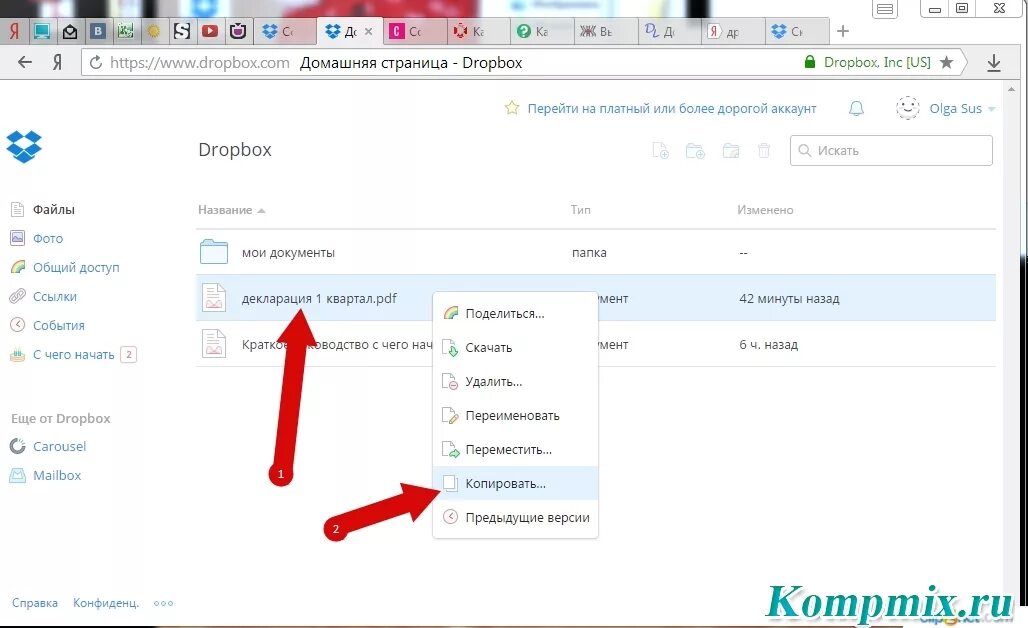Open the Справка footer link
Image resolution: width=1028 pixels, height=628 pixels.
tap(35, 603)
